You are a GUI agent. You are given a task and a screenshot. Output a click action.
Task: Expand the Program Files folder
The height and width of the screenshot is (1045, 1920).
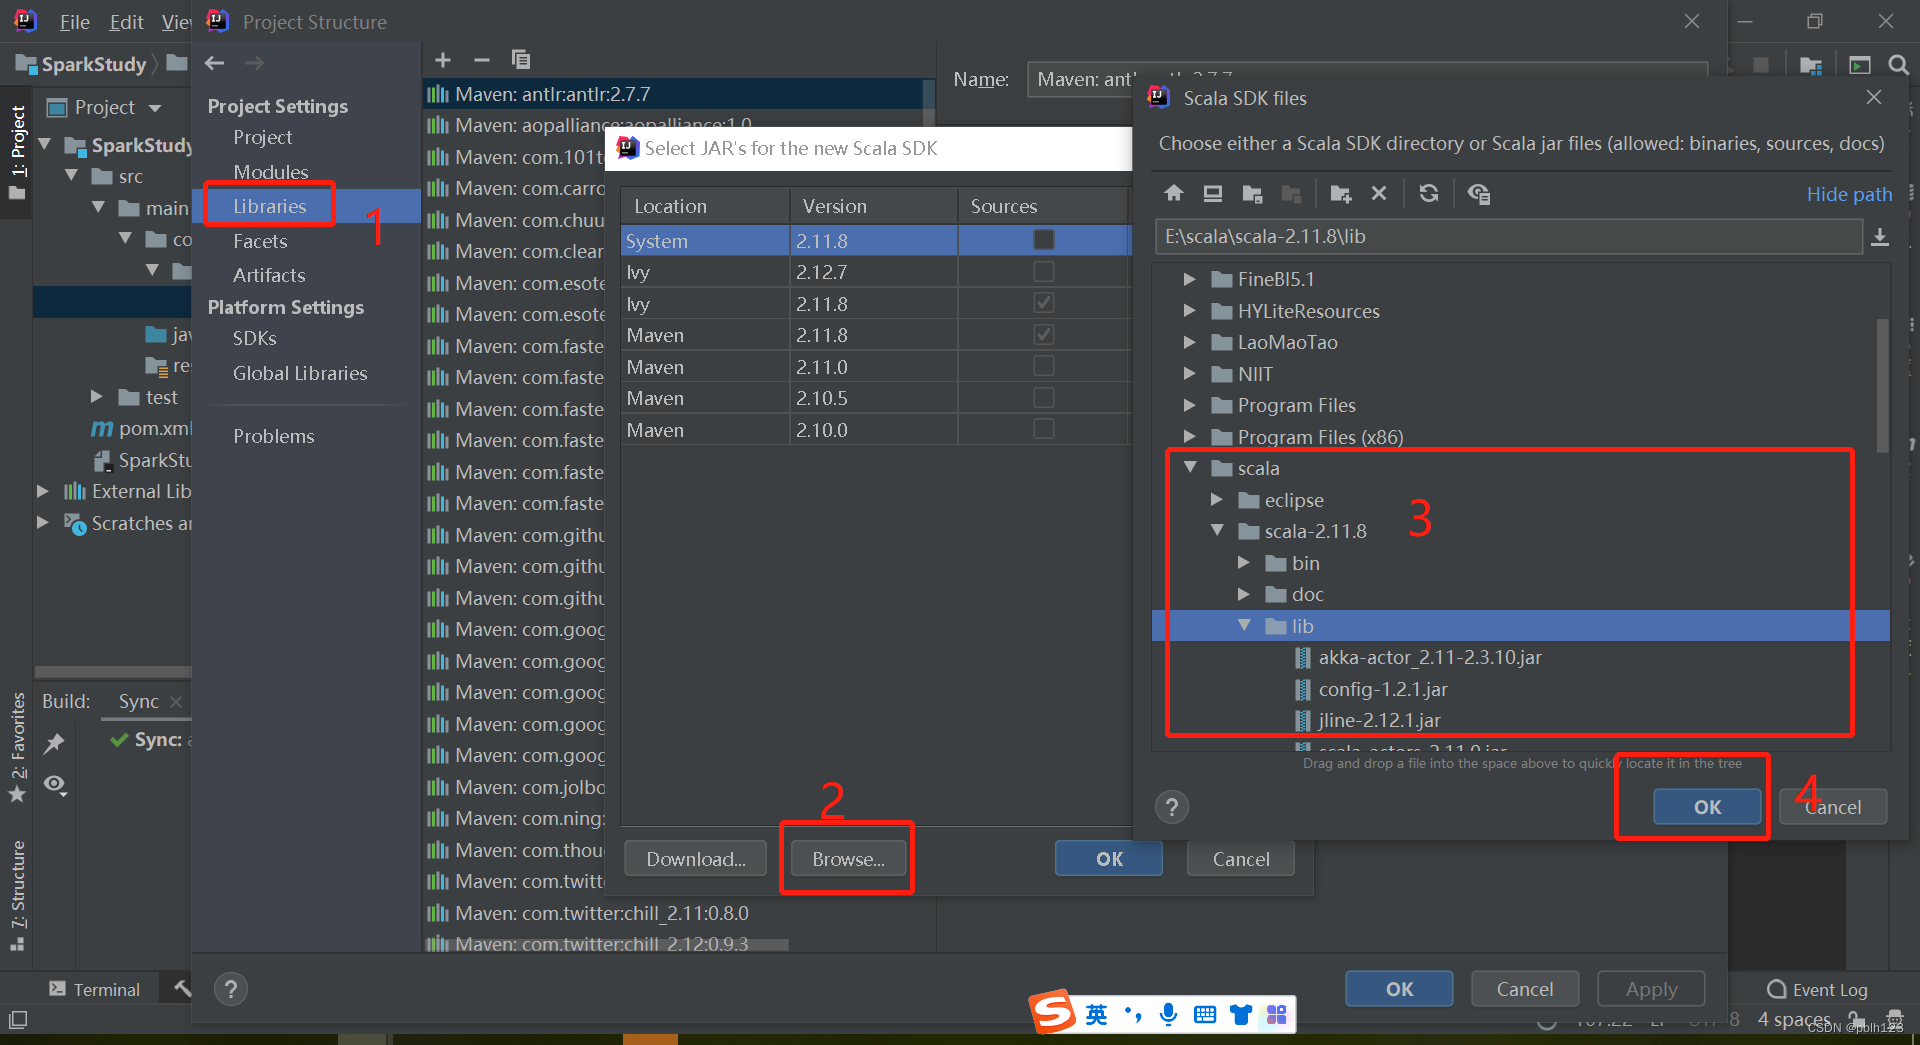click(x=1189, y=405)
